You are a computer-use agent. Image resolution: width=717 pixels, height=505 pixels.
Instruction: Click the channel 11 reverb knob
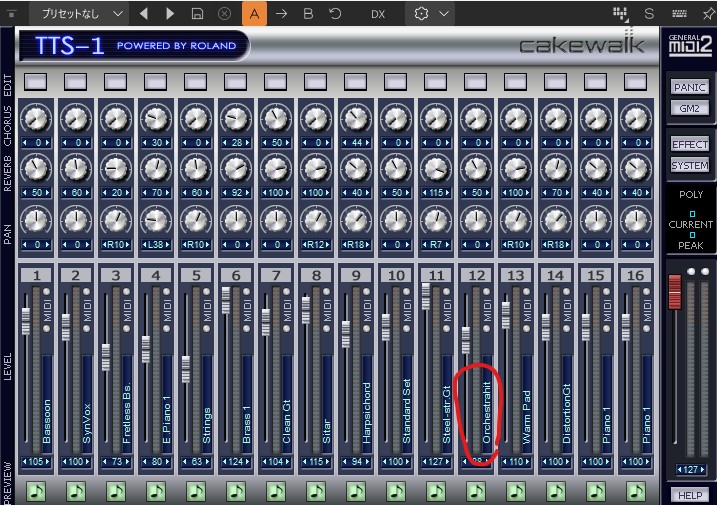tap(436, 168)
